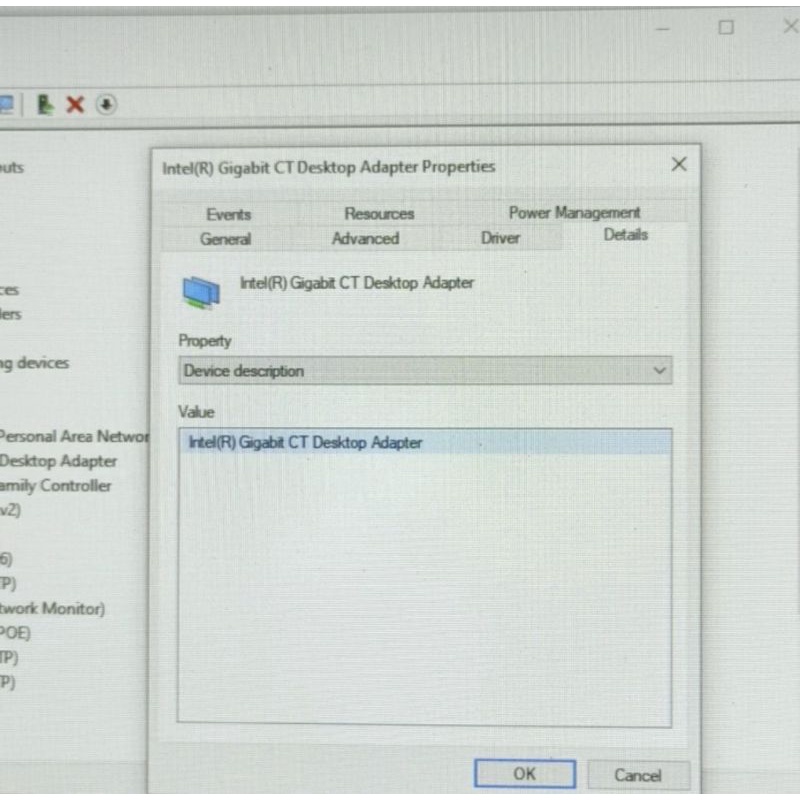Minimize the Device Manager window
This screenshot has height=800, width=800.
[662, 29]
